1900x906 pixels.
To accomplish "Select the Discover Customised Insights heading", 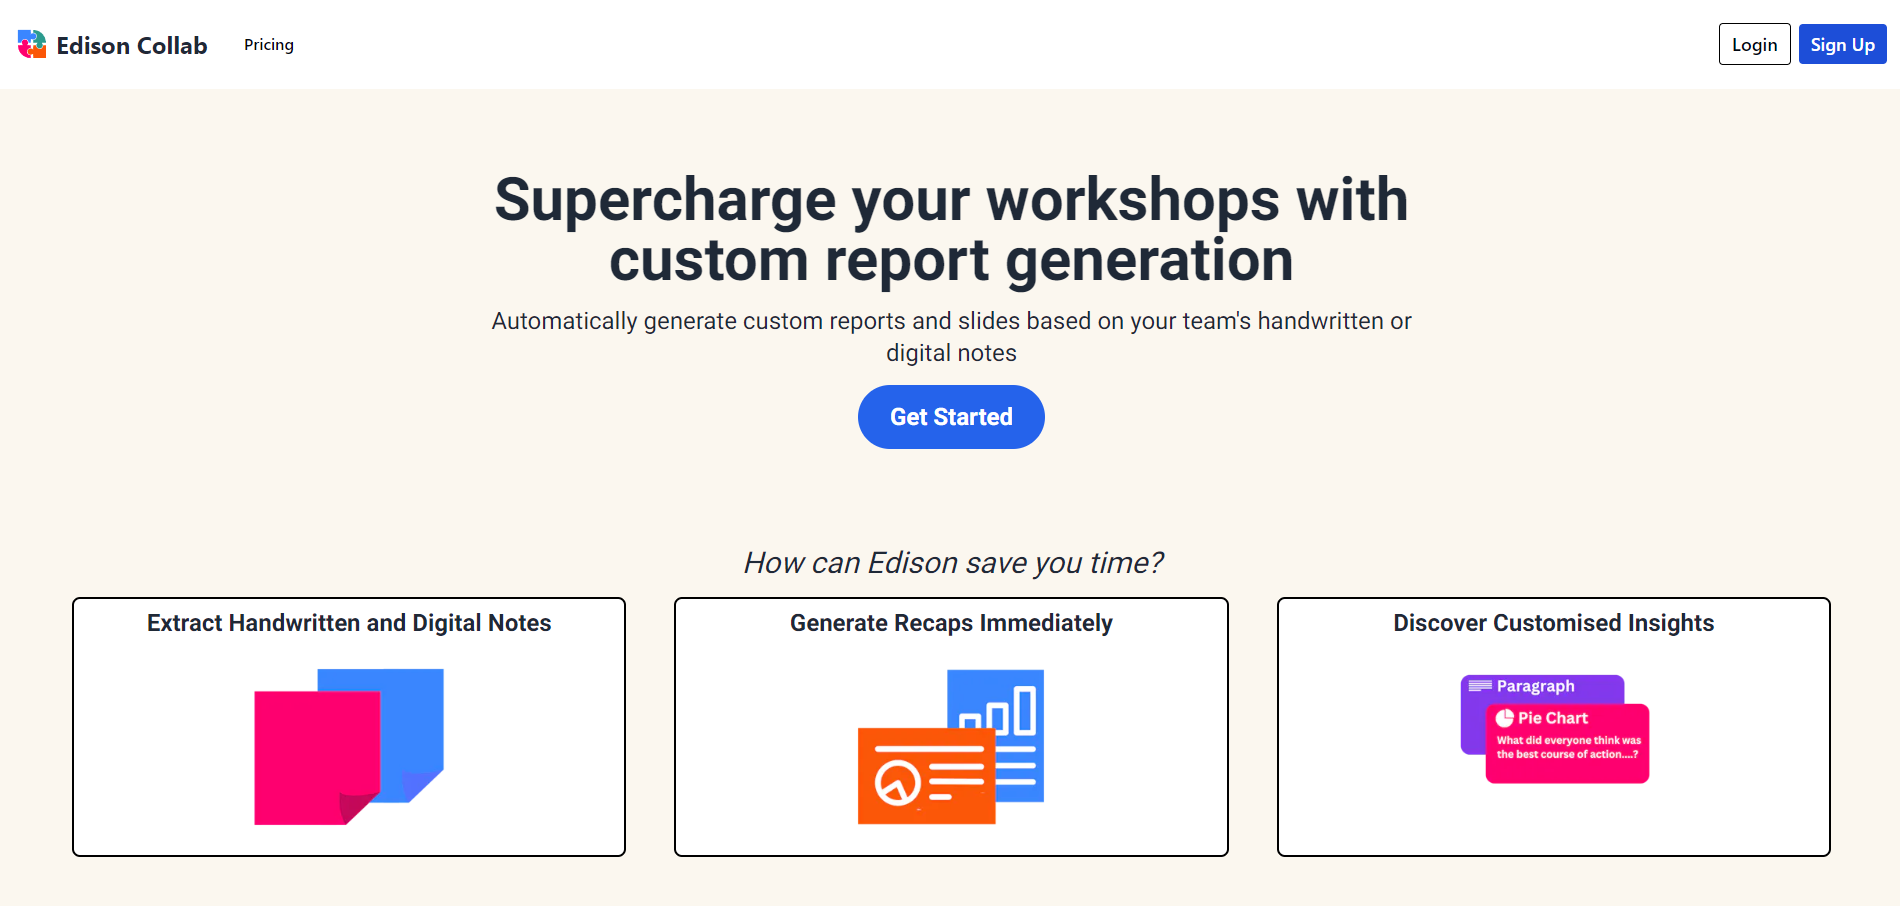I will tap(1553, 623).
